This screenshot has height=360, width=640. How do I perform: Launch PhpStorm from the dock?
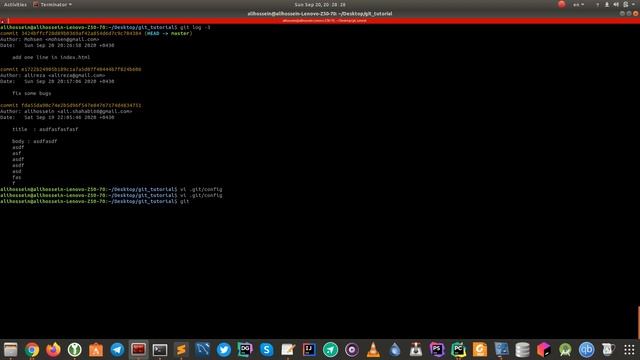(x=437, y=350)
